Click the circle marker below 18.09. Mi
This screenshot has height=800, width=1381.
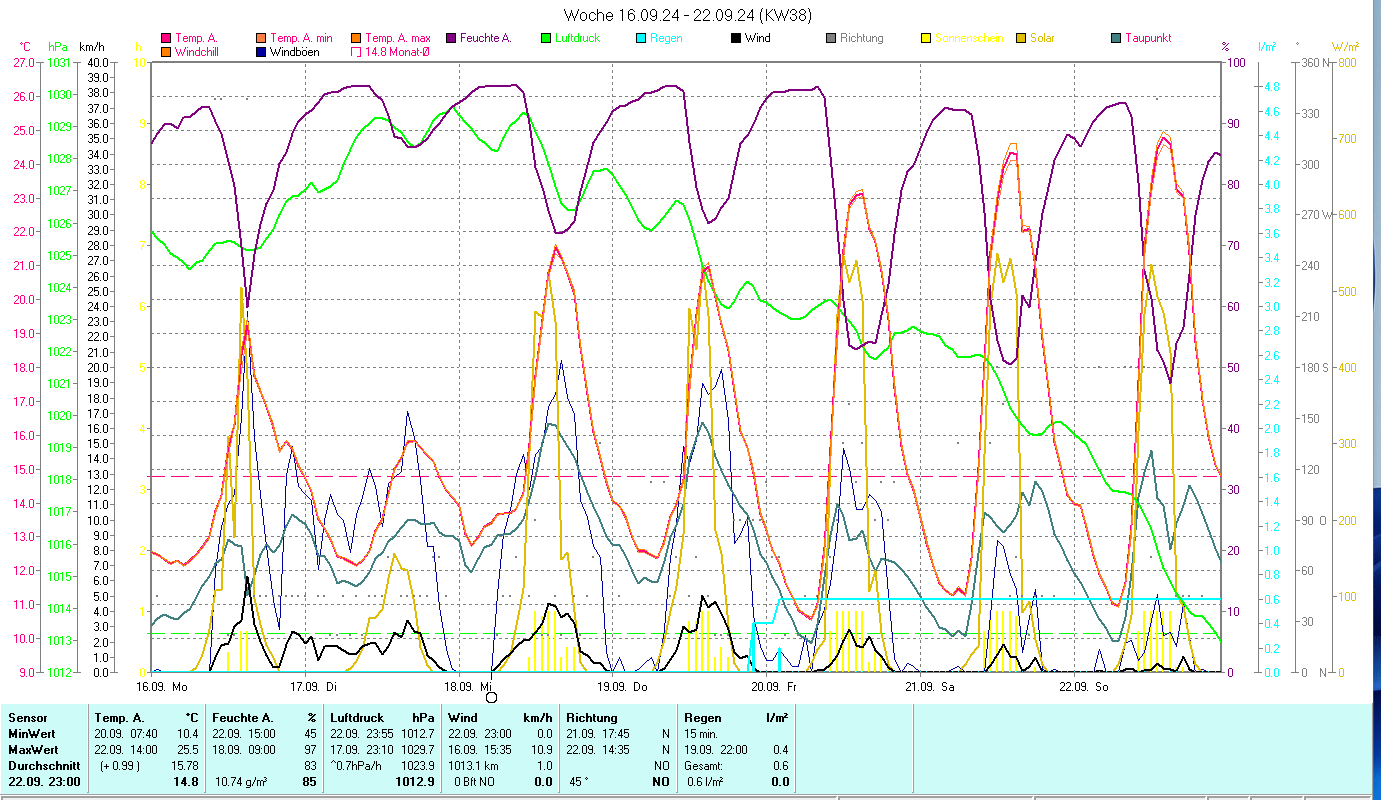point(491,697)
